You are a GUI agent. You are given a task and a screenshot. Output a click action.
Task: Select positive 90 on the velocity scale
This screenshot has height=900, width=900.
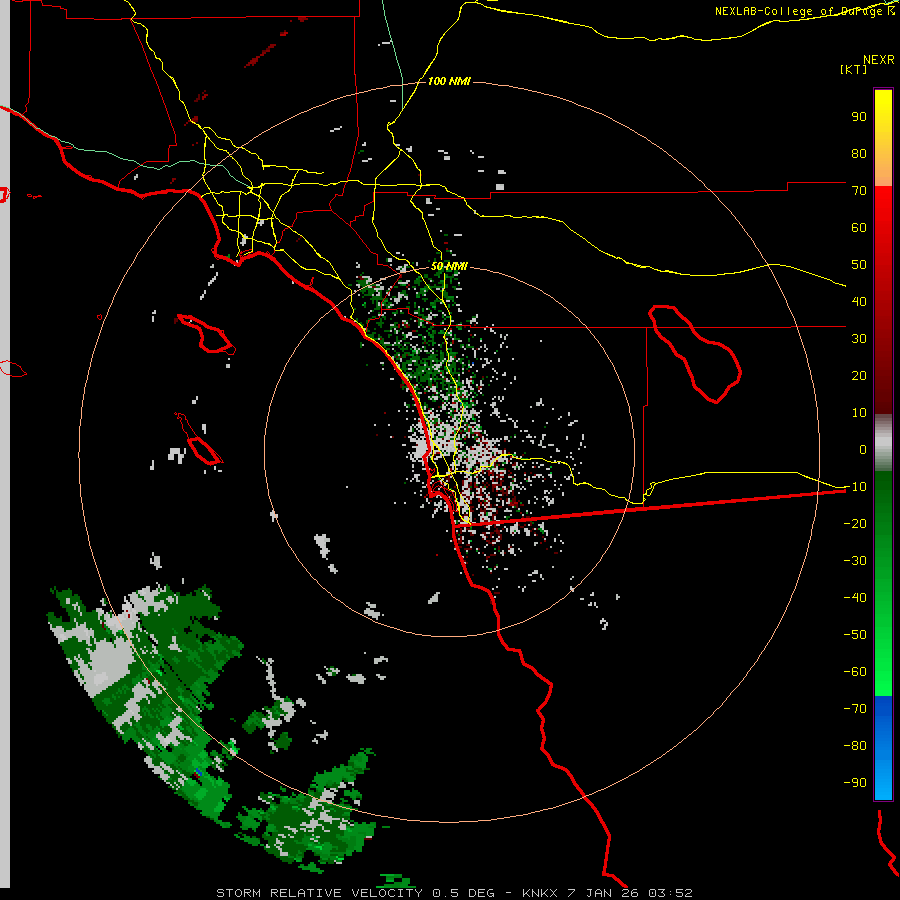pyautogui.click(x=859, y=117)
